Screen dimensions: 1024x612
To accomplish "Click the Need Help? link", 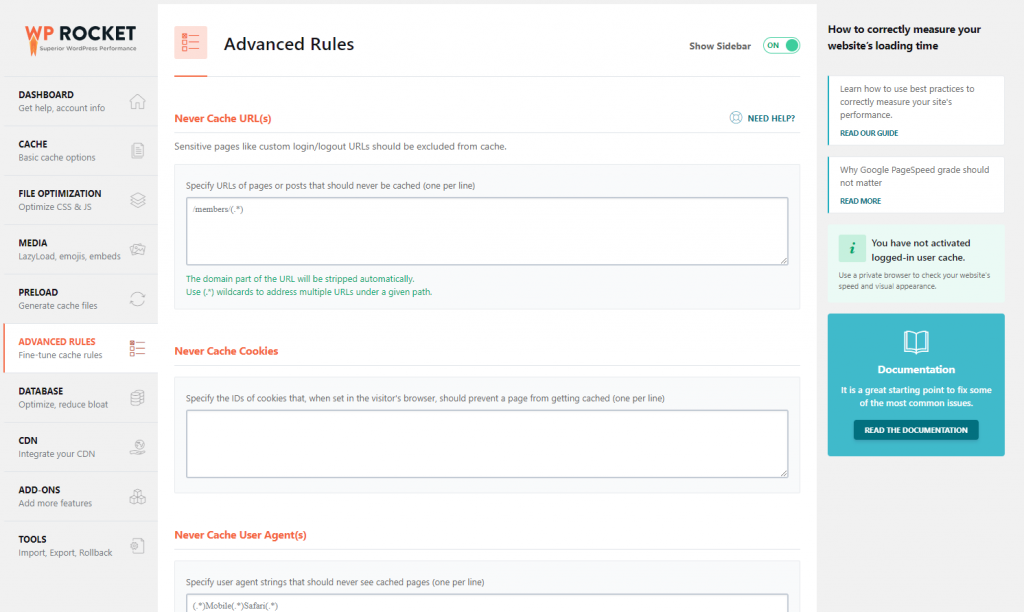I will [771, 118].
